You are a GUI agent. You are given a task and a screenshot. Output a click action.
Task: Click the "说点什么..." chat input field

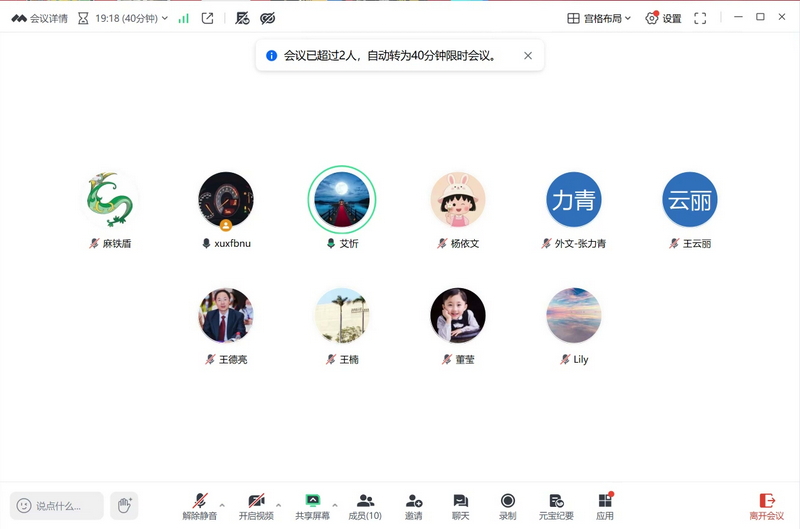click(57, 506)
